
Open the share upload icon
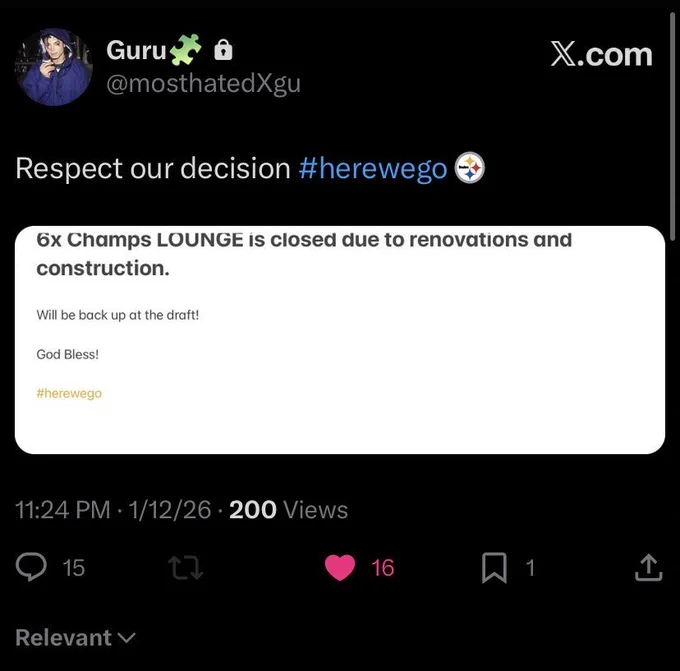tap(648, 567)
